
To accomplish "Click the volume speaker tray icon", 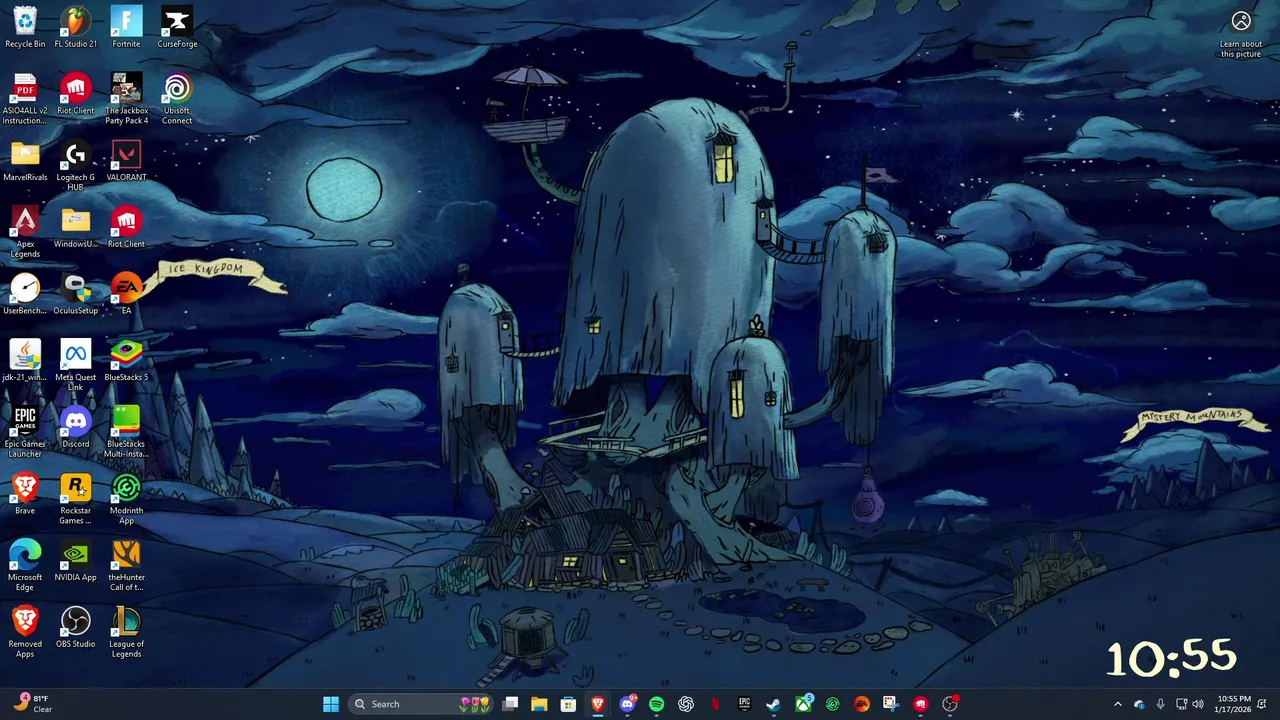I will pos(1198,704).
